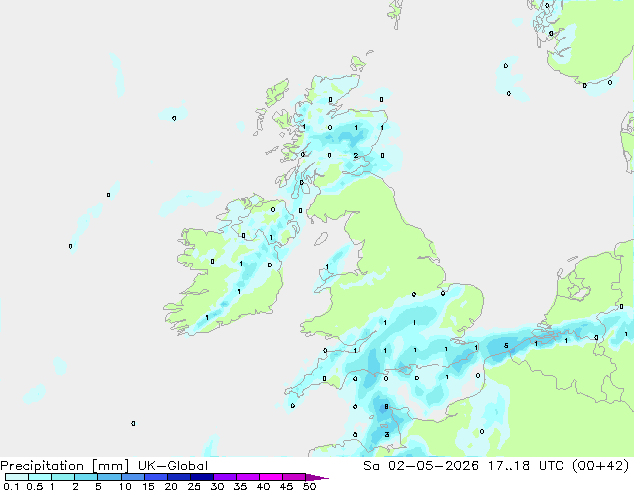The width and height of the screenshot is (634, 490).
Task: Click the "3" precipitation value on the map
Action: tap(387, 434)
